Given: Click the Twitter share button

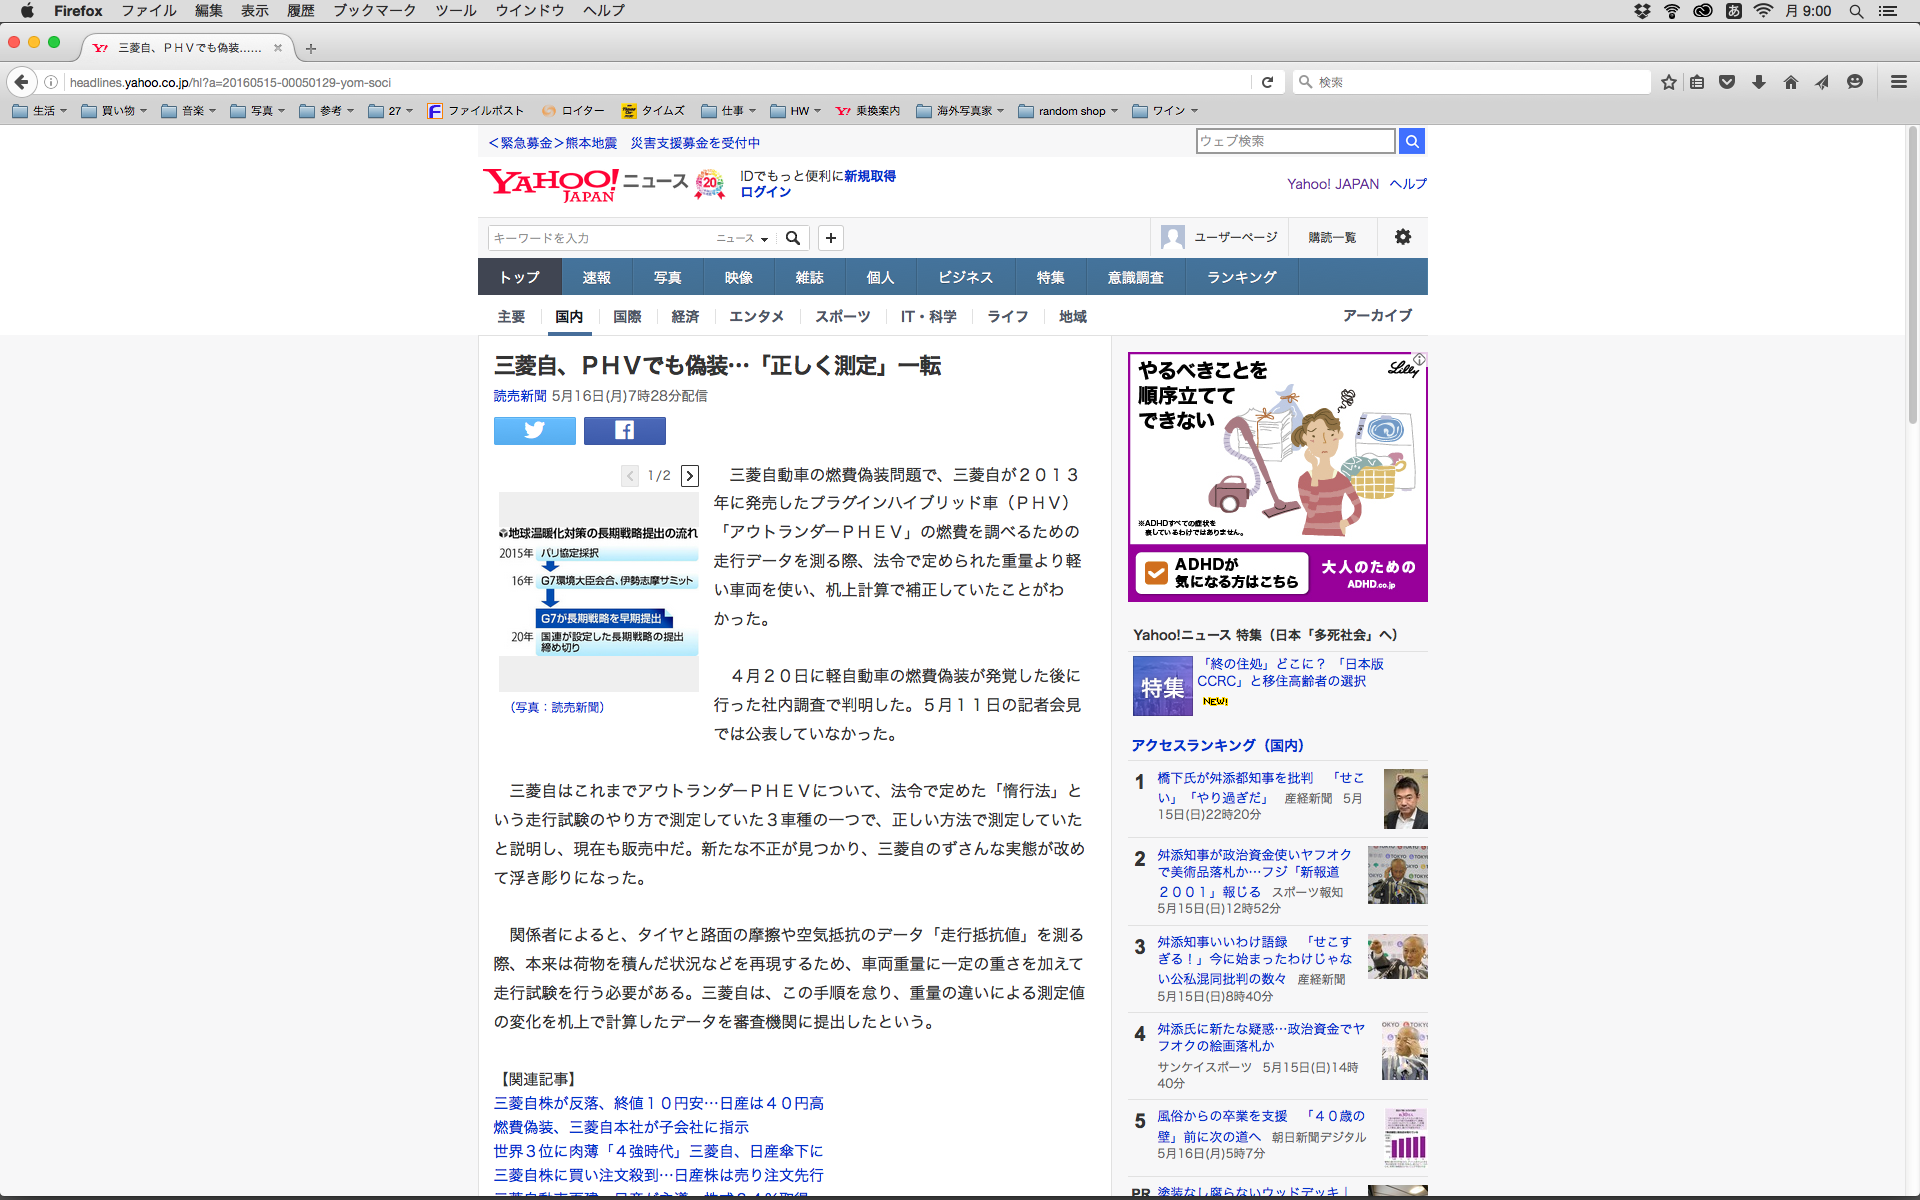Looking at the screenshot, I should tap(534, 430).
